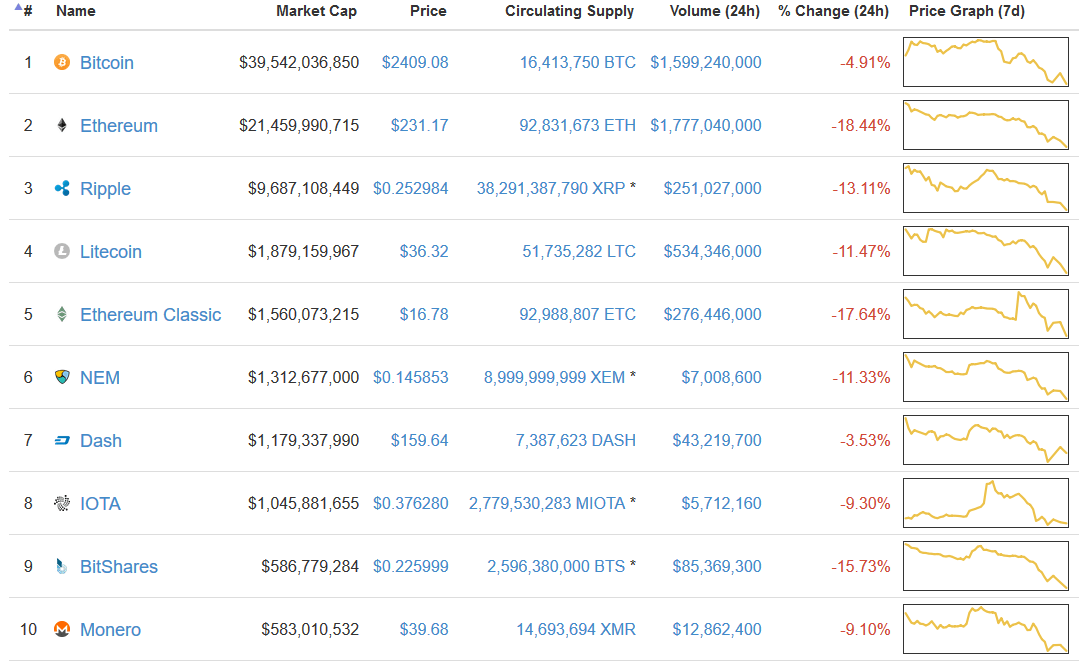Open the Ethereum Classic page link

tap(151, 315)
